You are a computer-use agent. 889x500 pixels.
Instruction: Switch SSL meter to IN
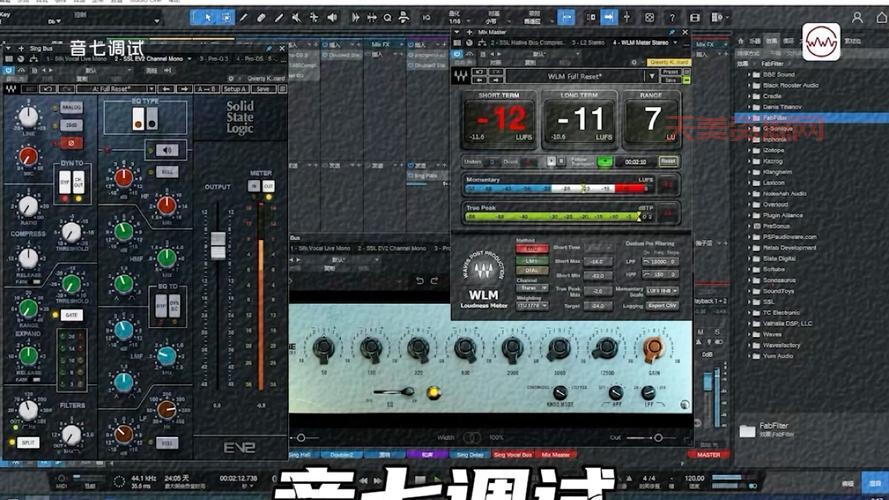pyautogui.click(x=254, y=185)
